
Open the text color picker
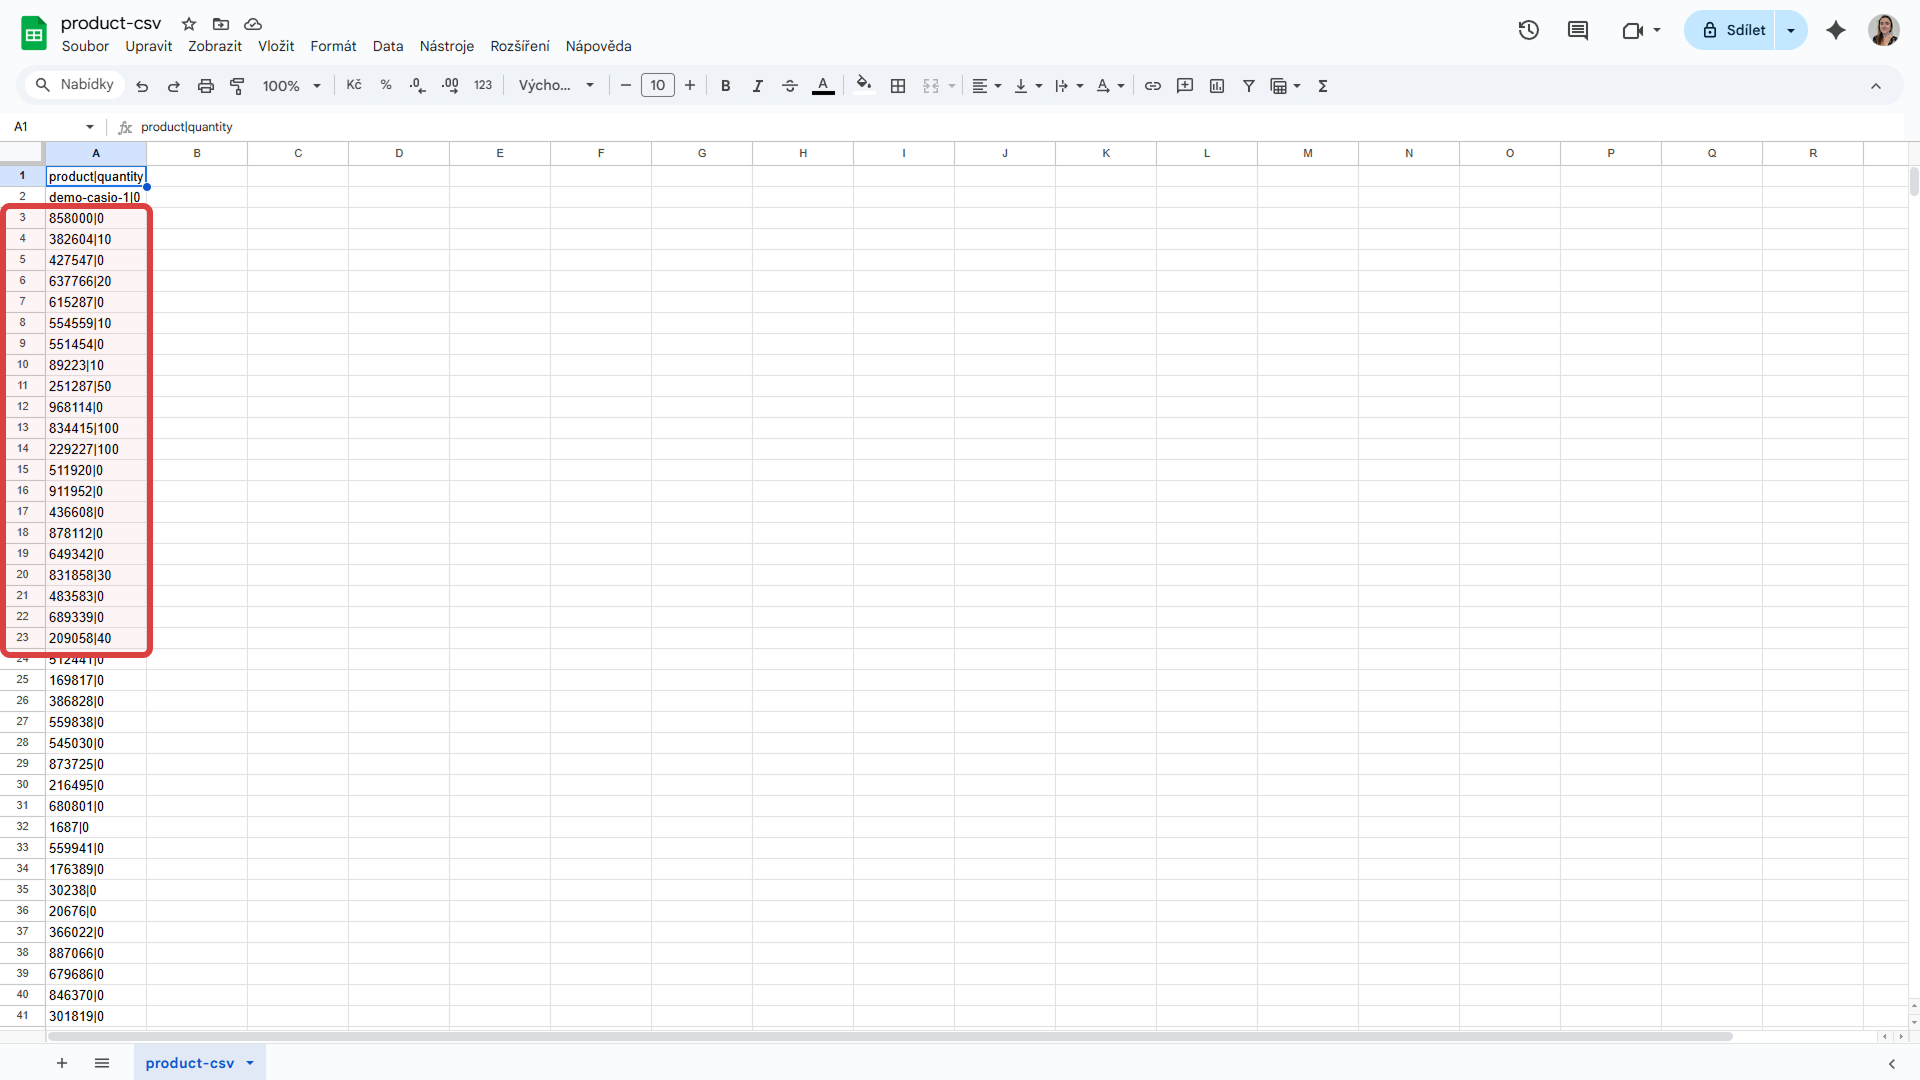click(823, 86)
